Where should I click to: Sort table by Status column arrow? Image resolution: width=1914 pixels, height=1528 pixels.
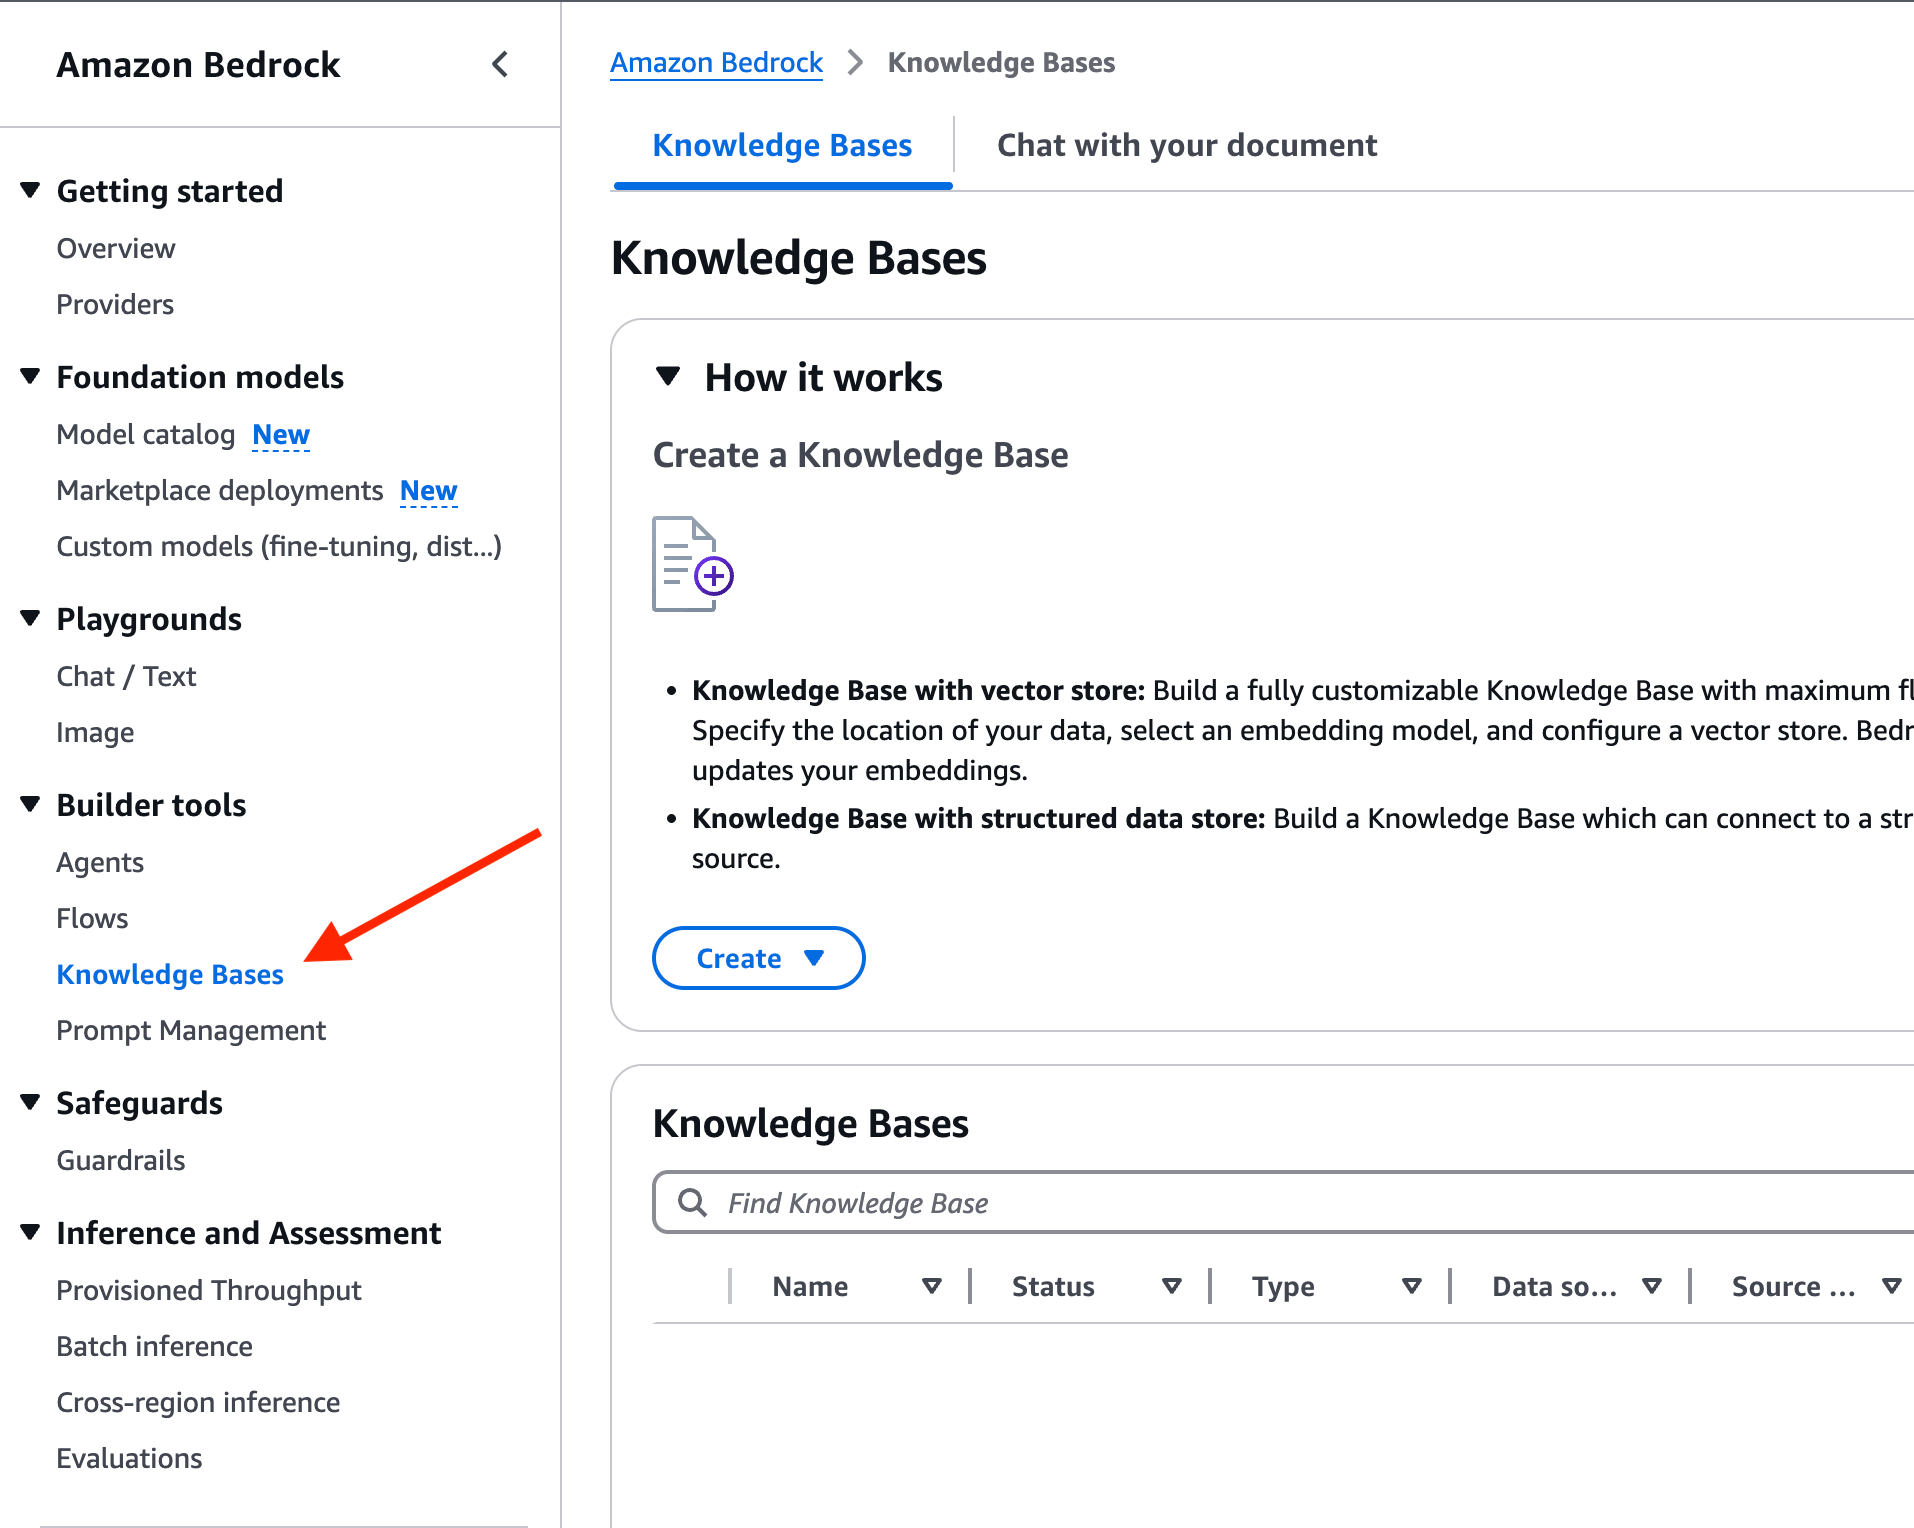(x=1171, y=1286)
